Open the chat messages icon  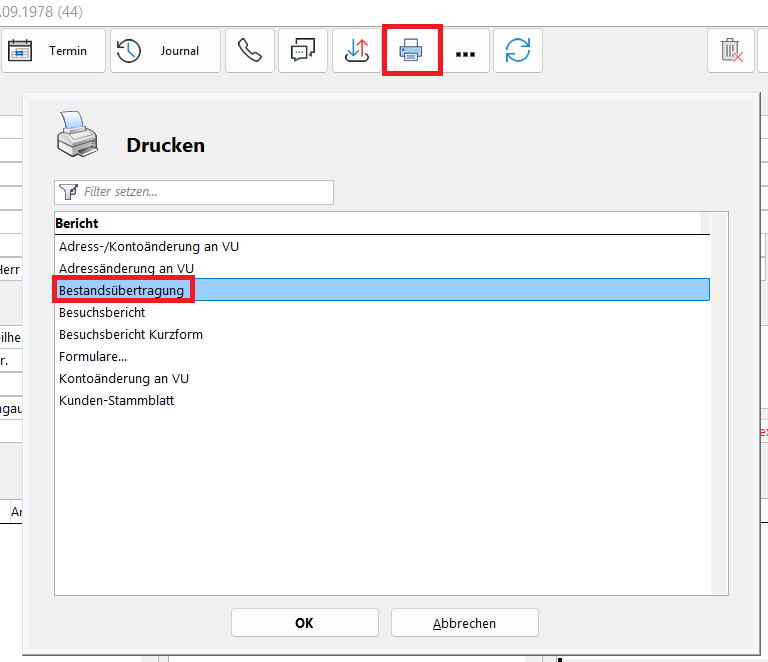coord(303,51)
